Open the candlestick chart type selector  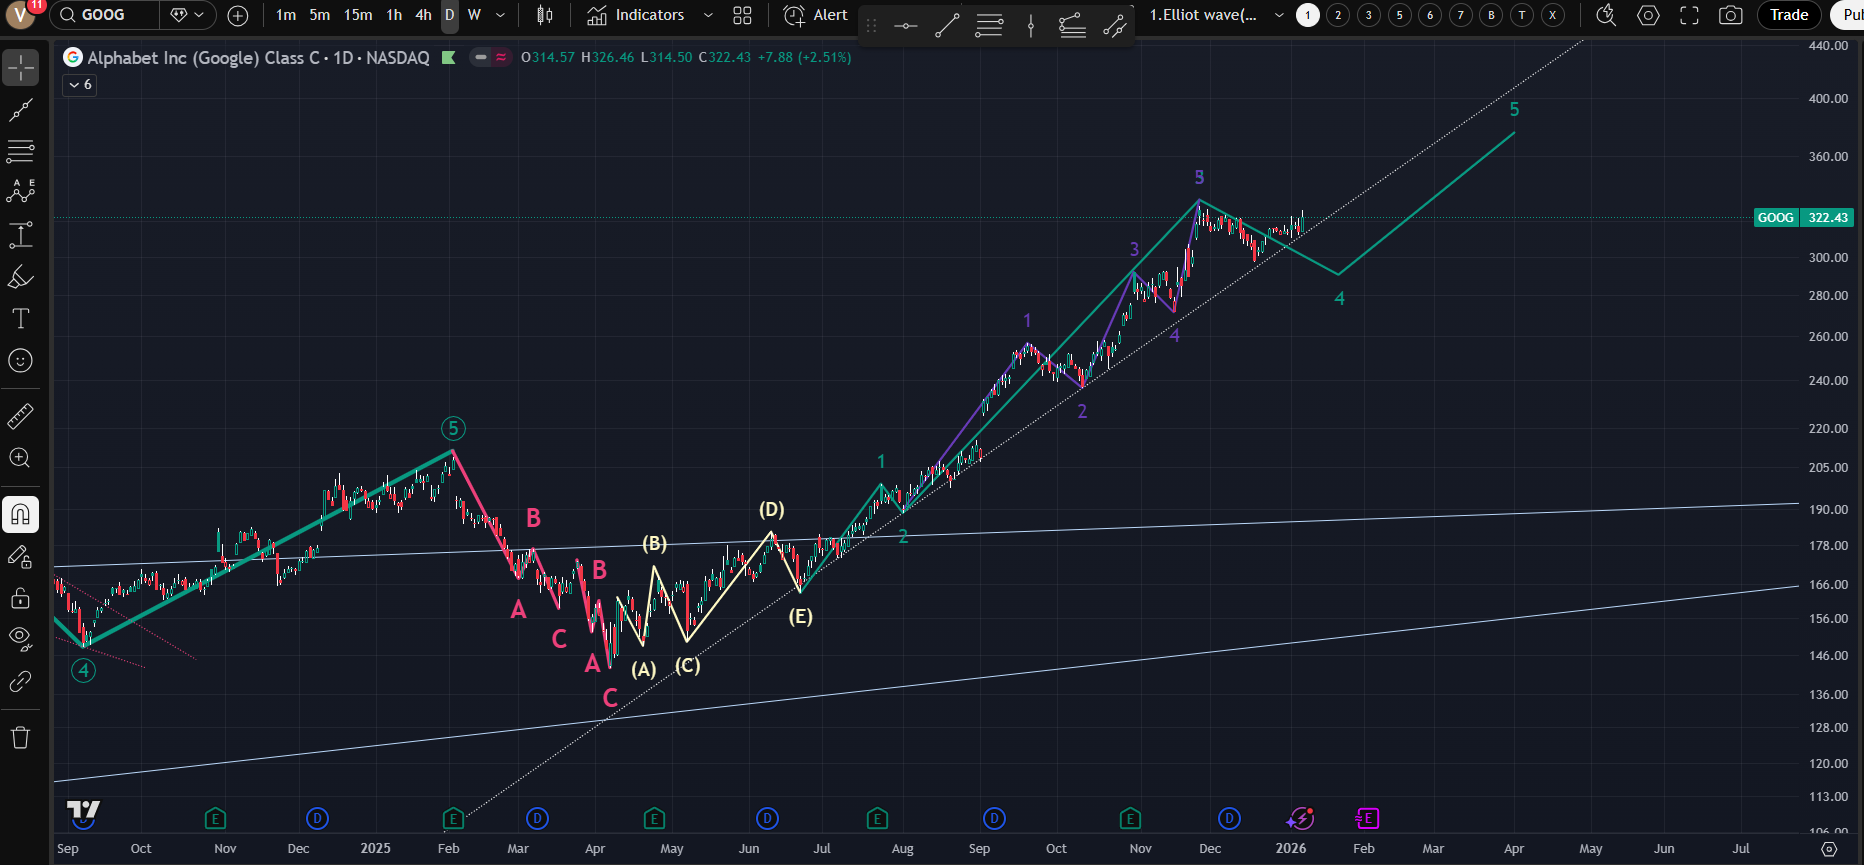click(544, 15)
